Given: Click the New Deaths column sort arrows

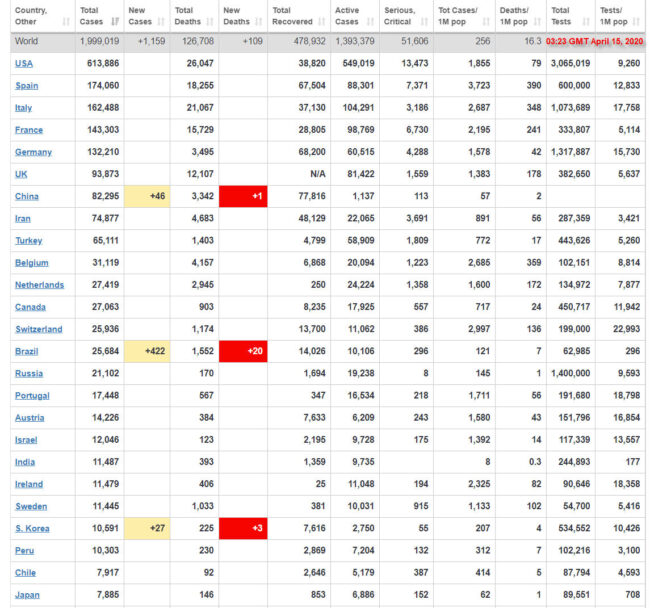Looking at the screenshot, I should tap(258, 21).
